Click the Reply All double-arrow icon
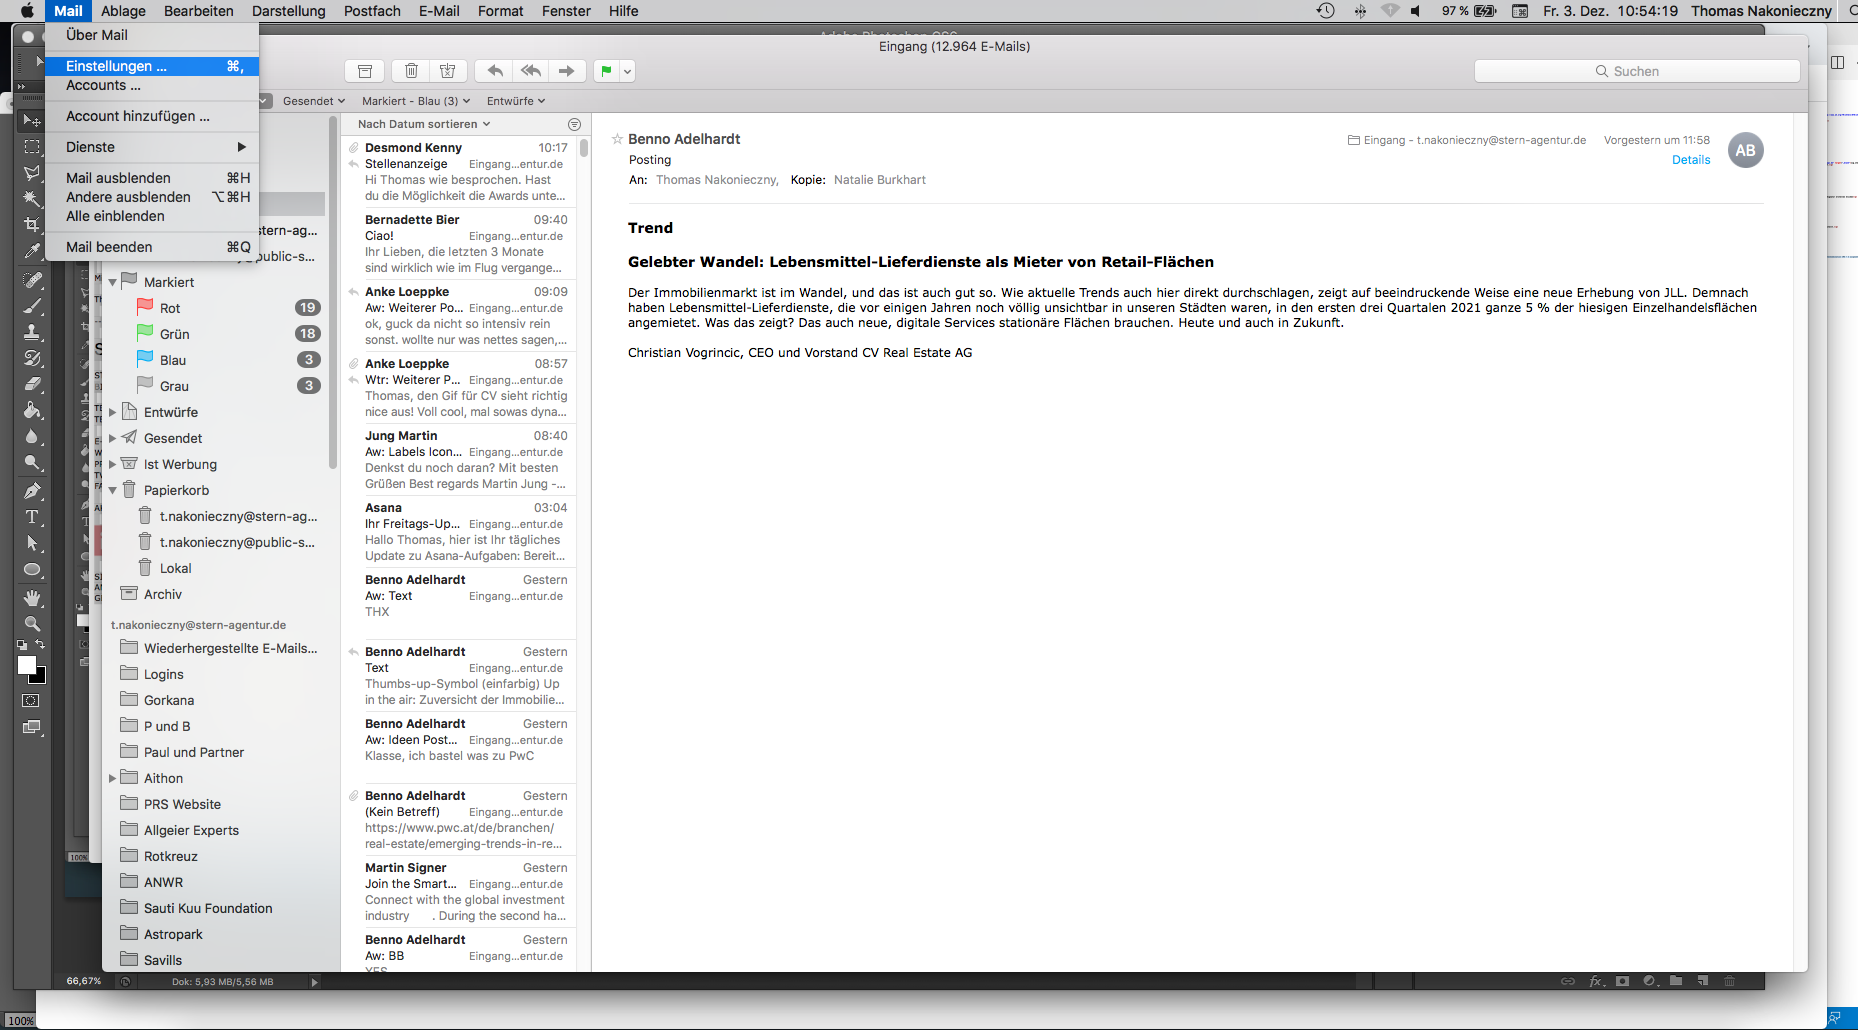This screenshot has width=1858, height=1030. click(x=531, y=71)
